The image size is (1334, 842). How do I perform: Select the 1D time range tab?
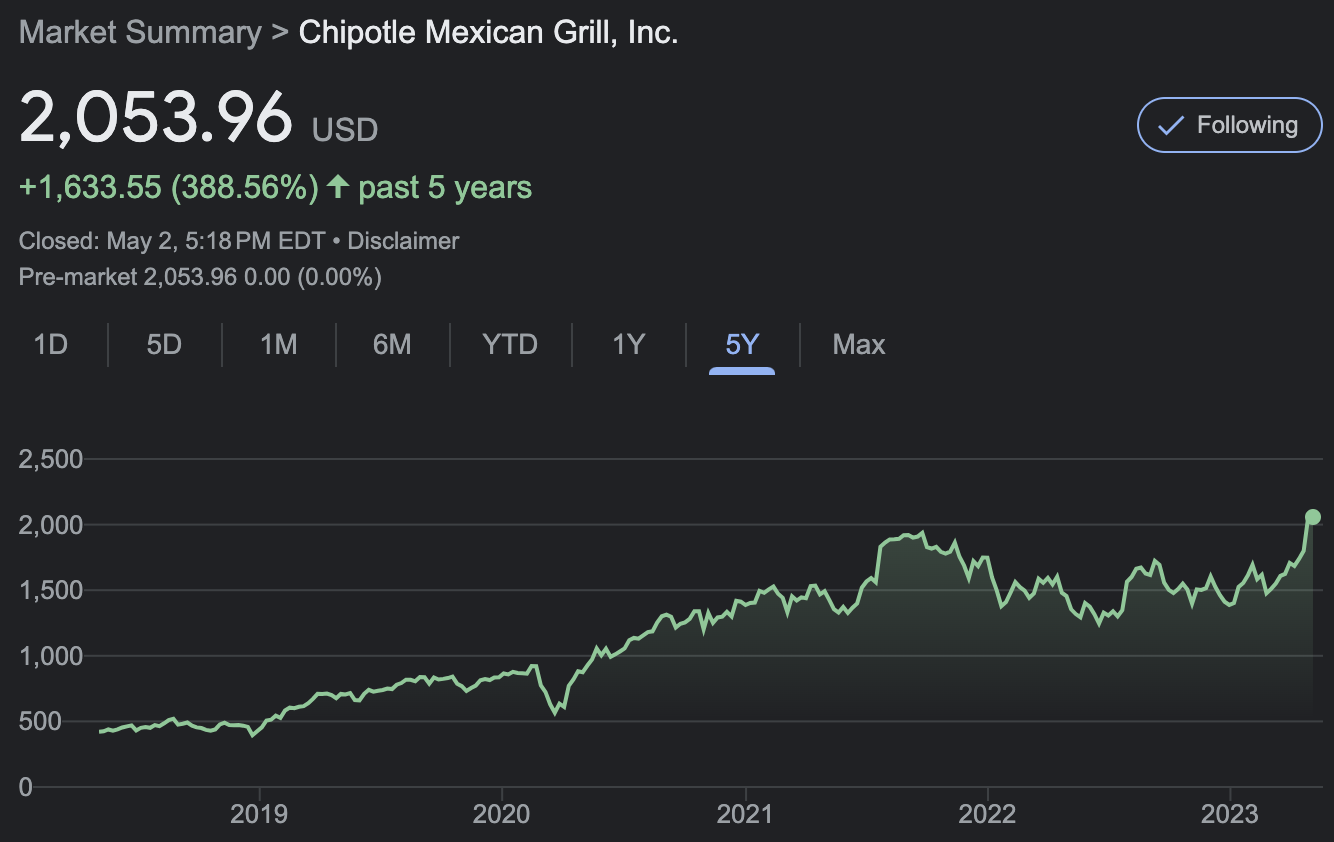point(50,345)
